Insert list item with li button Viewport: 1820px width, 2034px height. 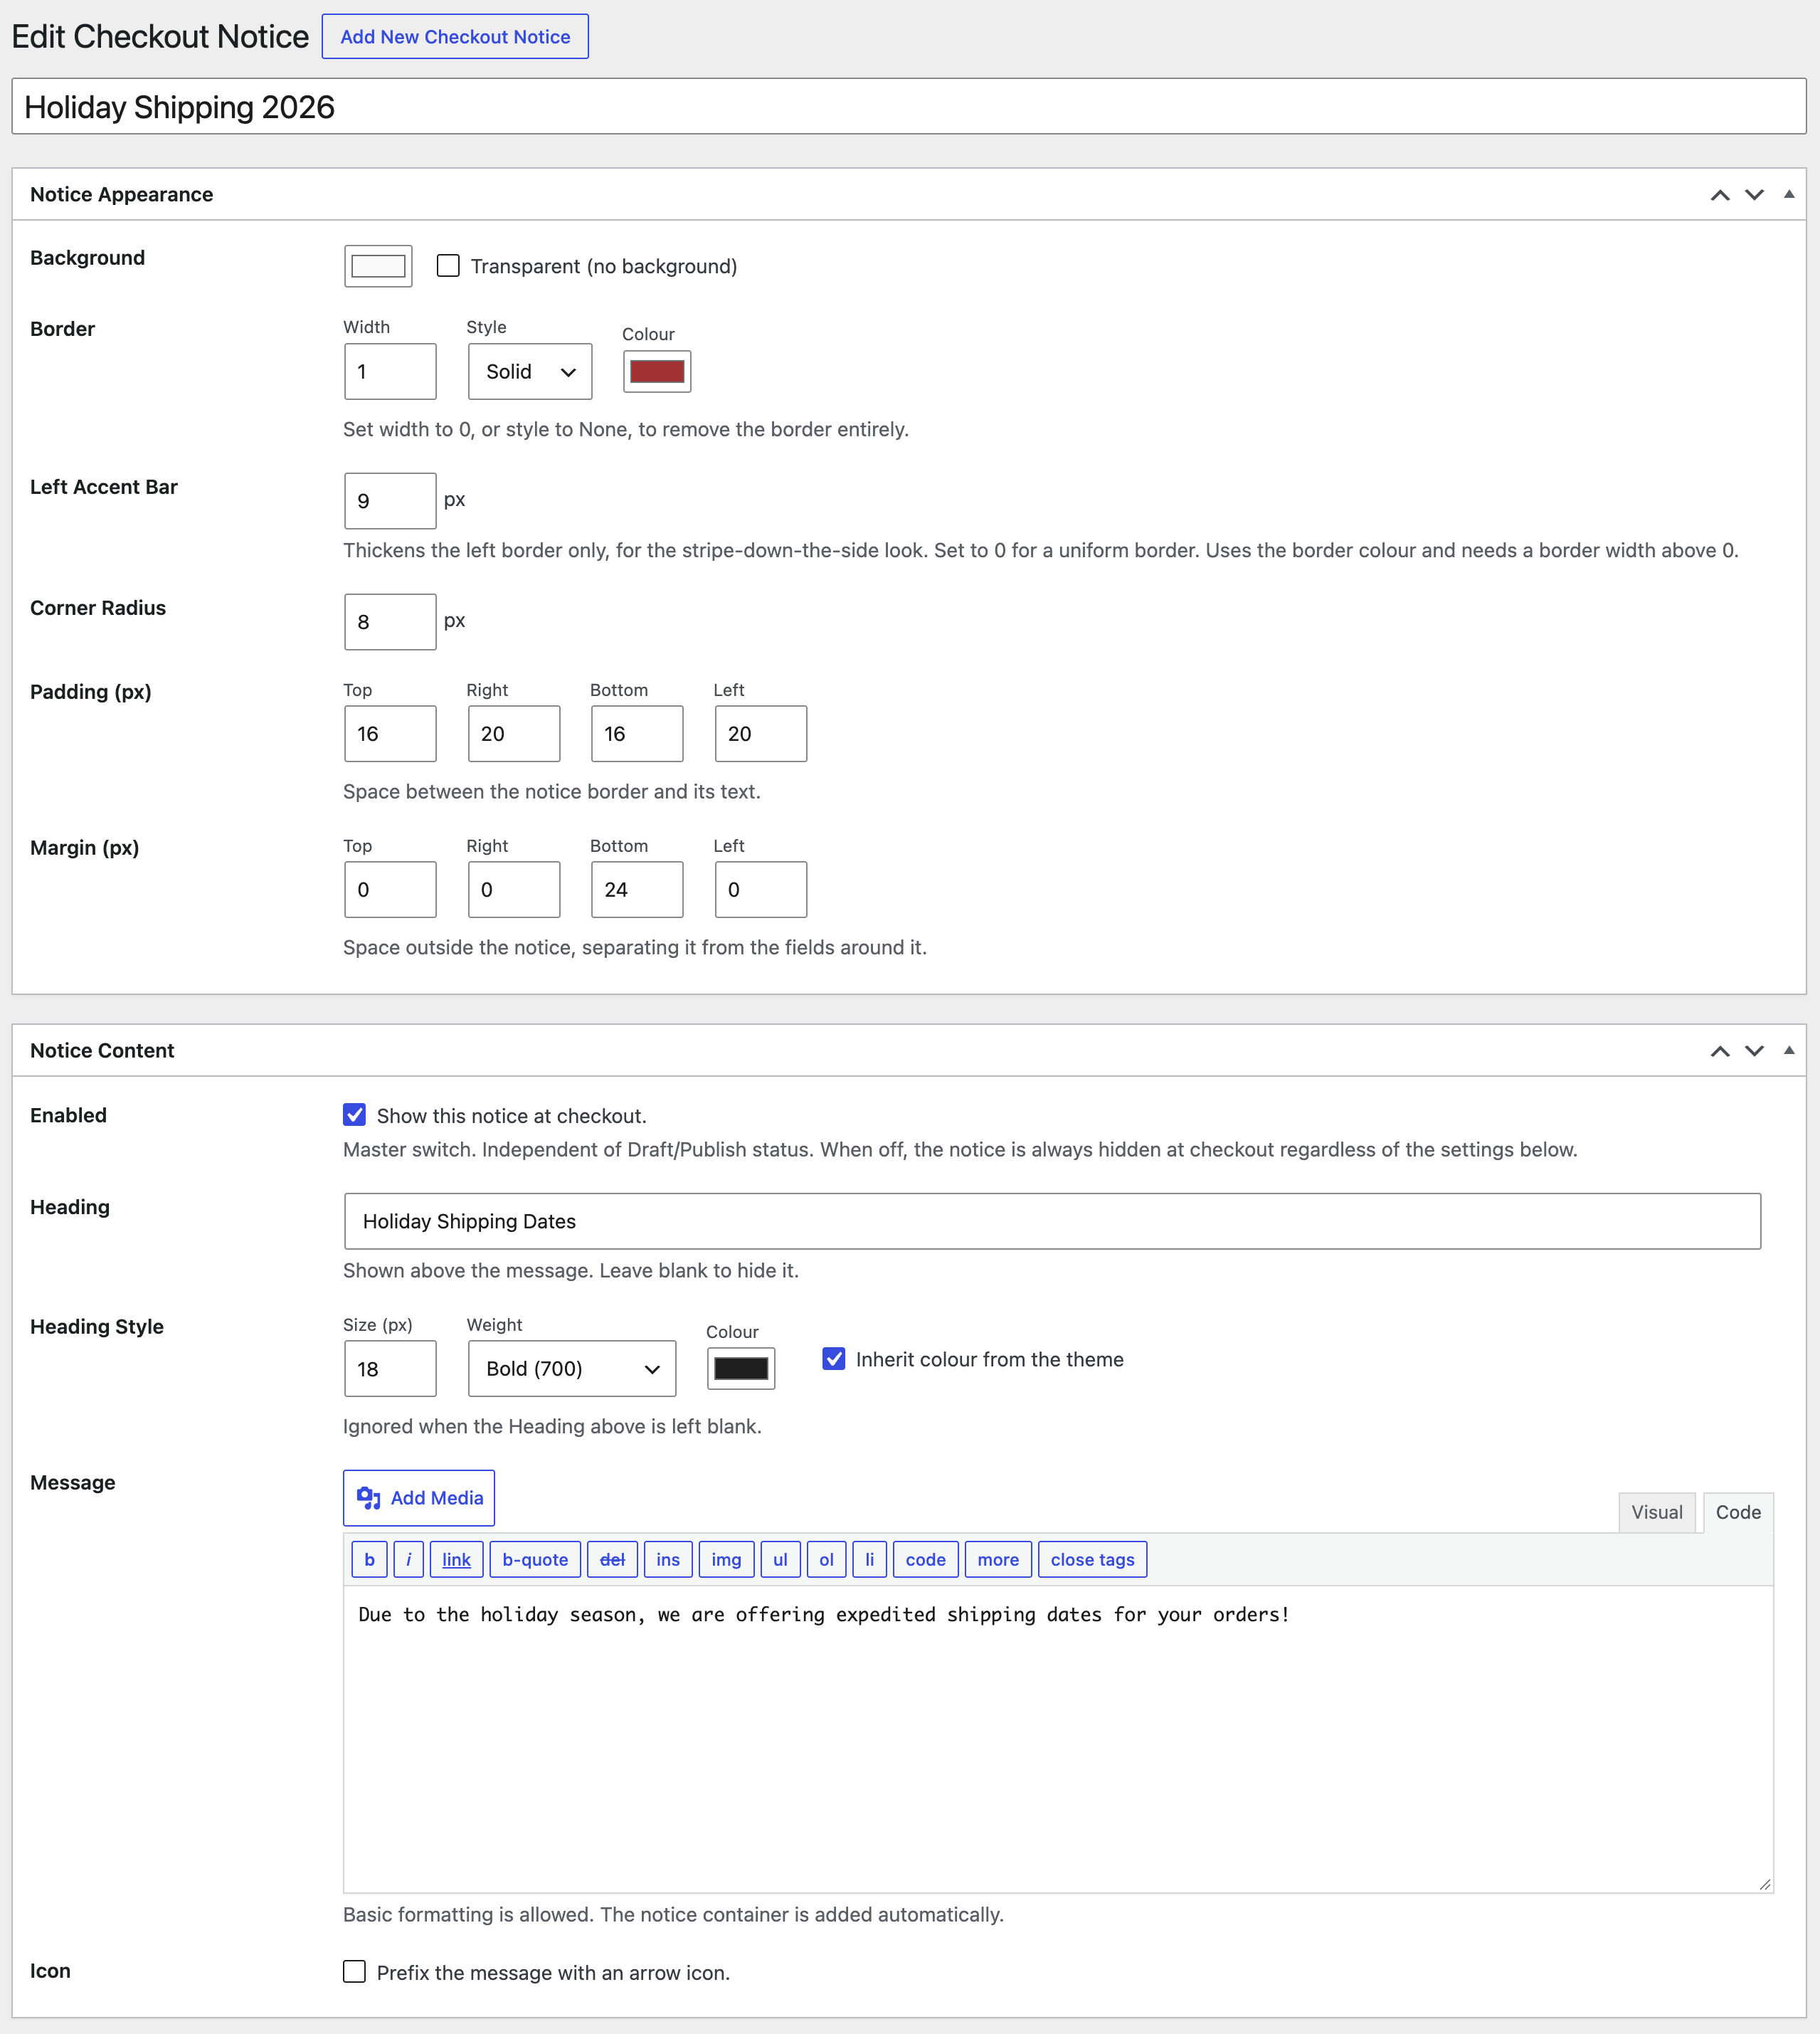tap(869, 1560)
